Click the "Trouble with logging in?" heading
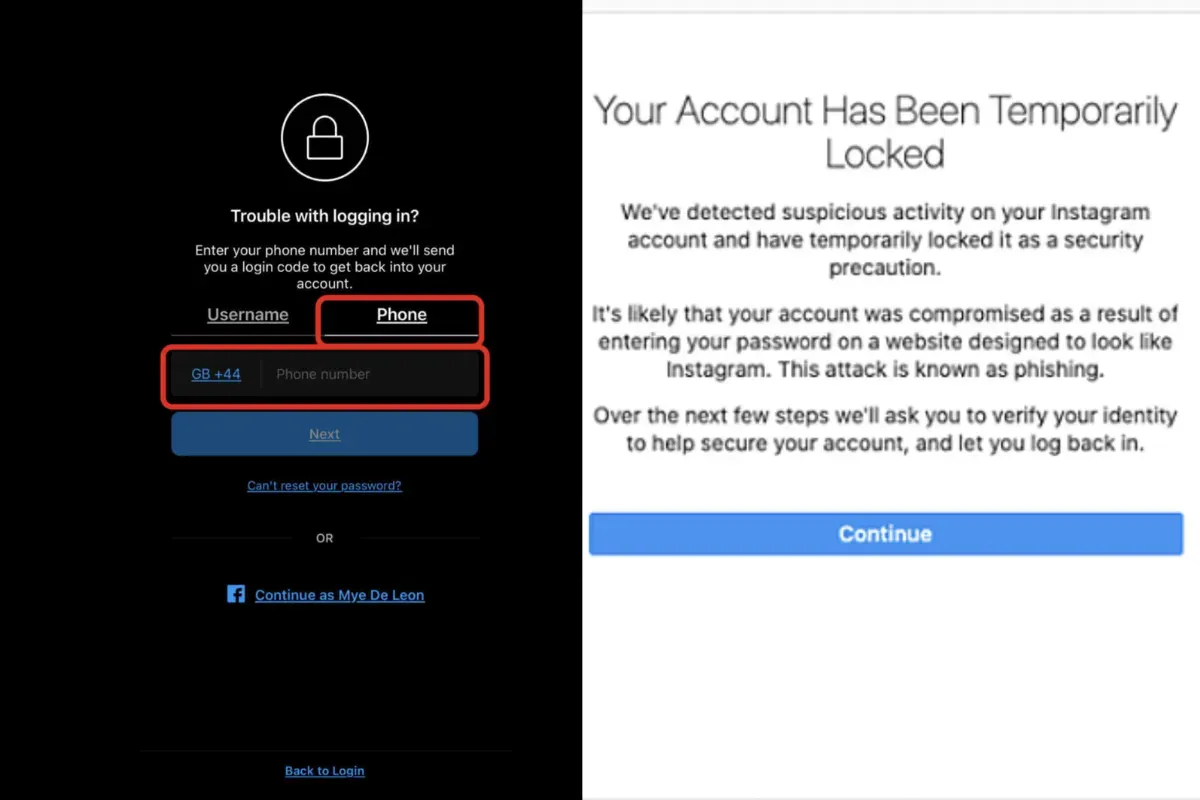 pyautogui.click(x=325, y=216)
